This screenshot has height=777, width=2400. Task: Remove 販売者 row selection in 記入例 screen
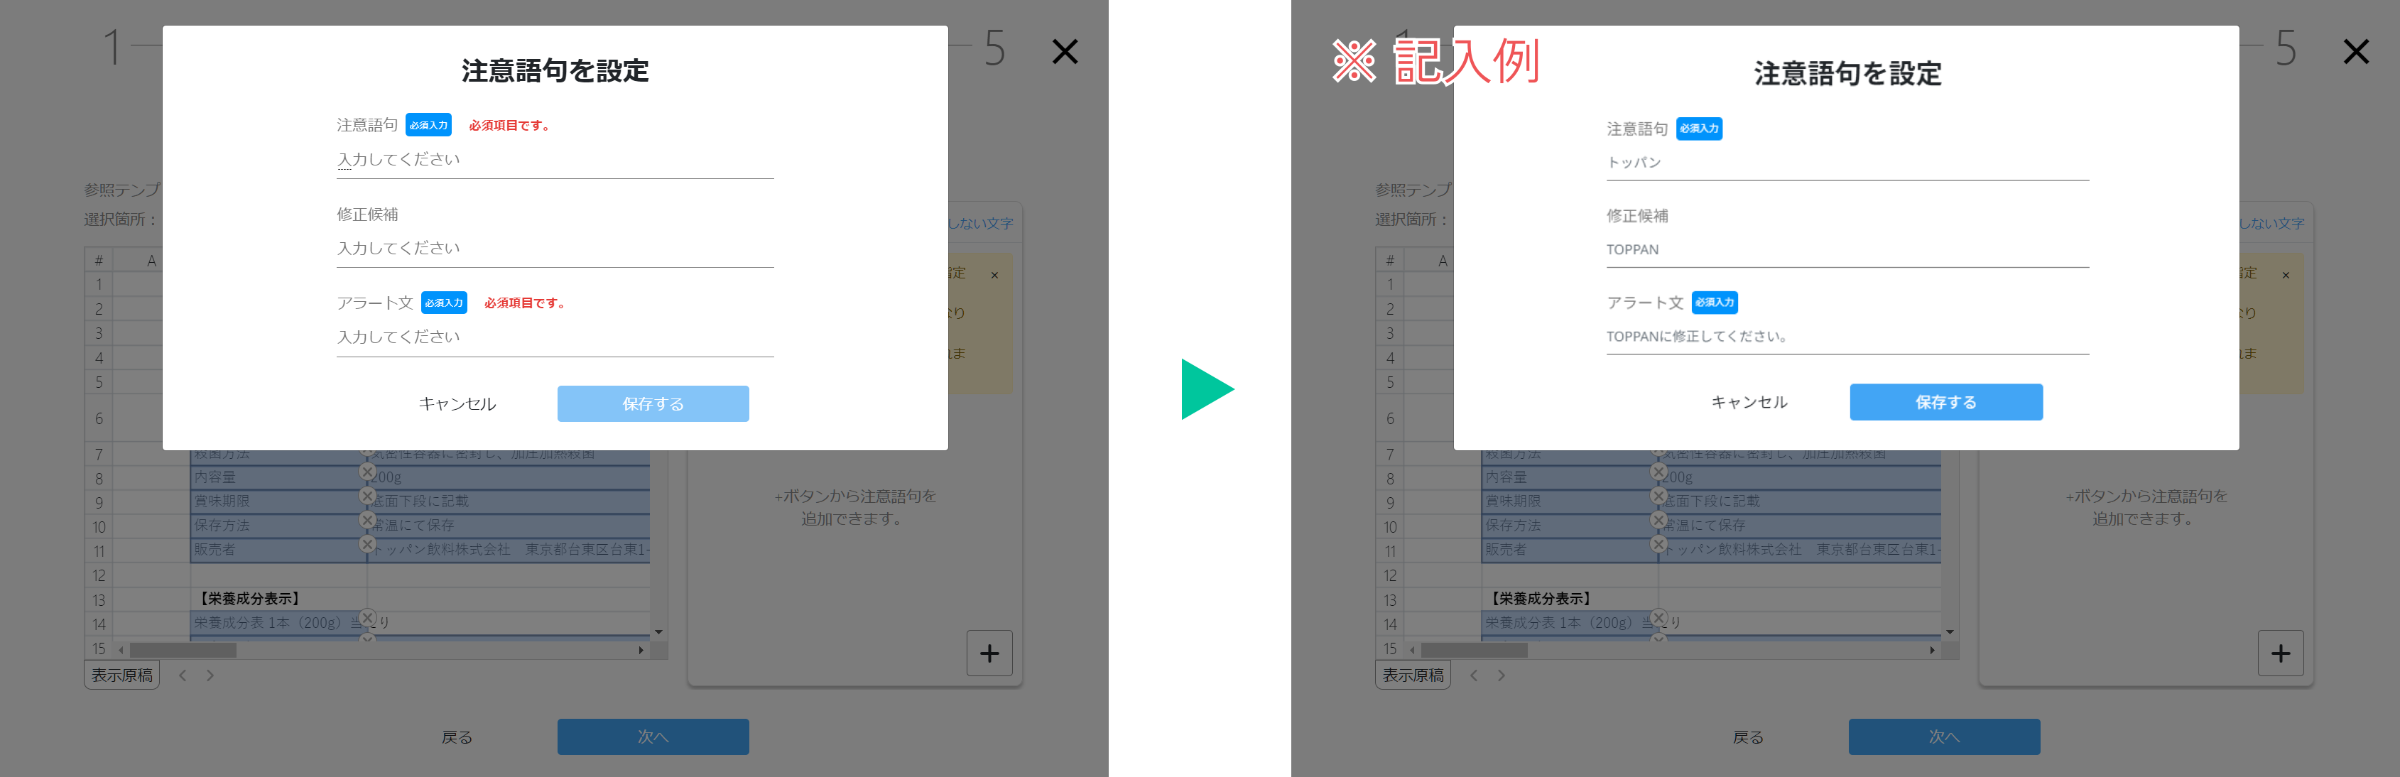pyautogui.click(x=1659, y=544)
